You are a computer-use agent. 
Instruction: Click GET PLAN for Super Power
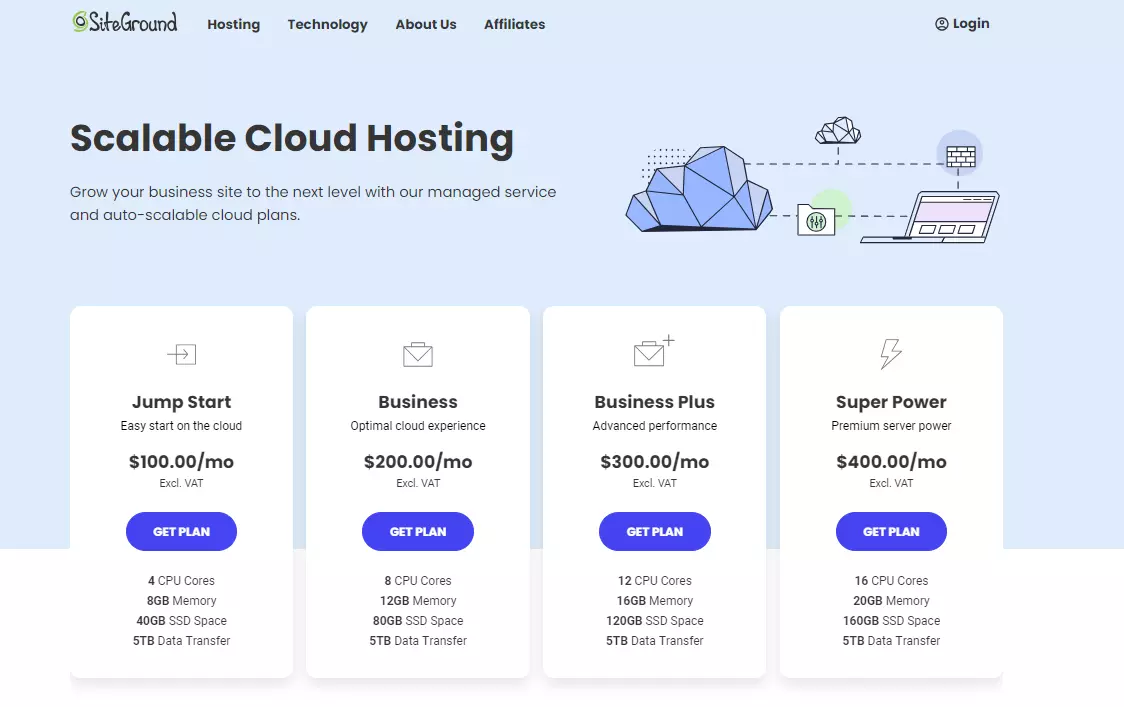pyautogui.click(x=890, y=531)
